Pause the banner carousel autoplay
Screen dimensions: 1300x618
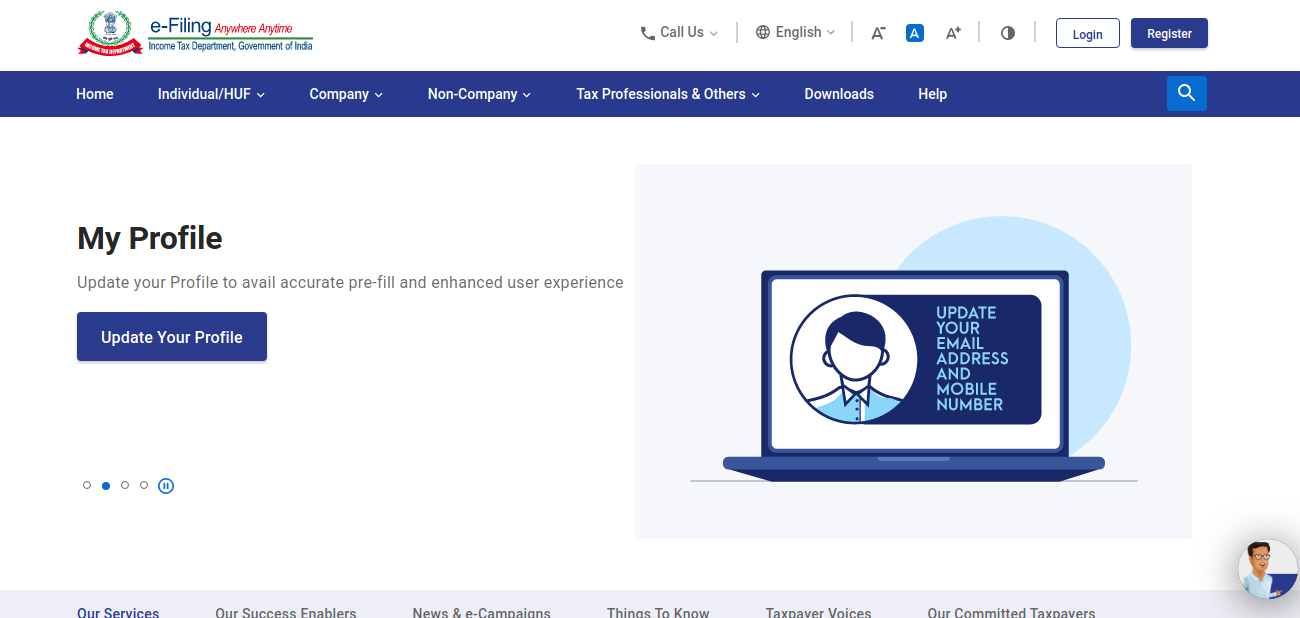pyautogui.click(x=166, y=486)
